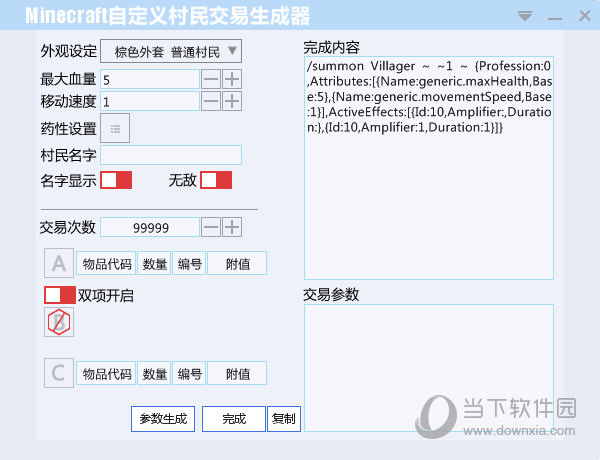This screenshot has height=460, width=600.
Task: Click the 物品代码 field in row A
Action: (106, 264)
